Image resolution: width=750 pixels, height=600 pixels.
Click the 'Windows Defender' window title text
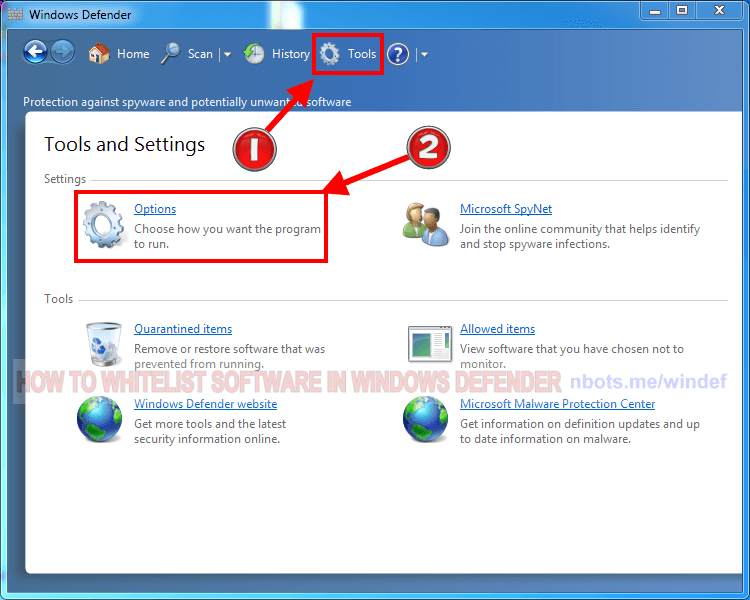click(x=80, y=15)
